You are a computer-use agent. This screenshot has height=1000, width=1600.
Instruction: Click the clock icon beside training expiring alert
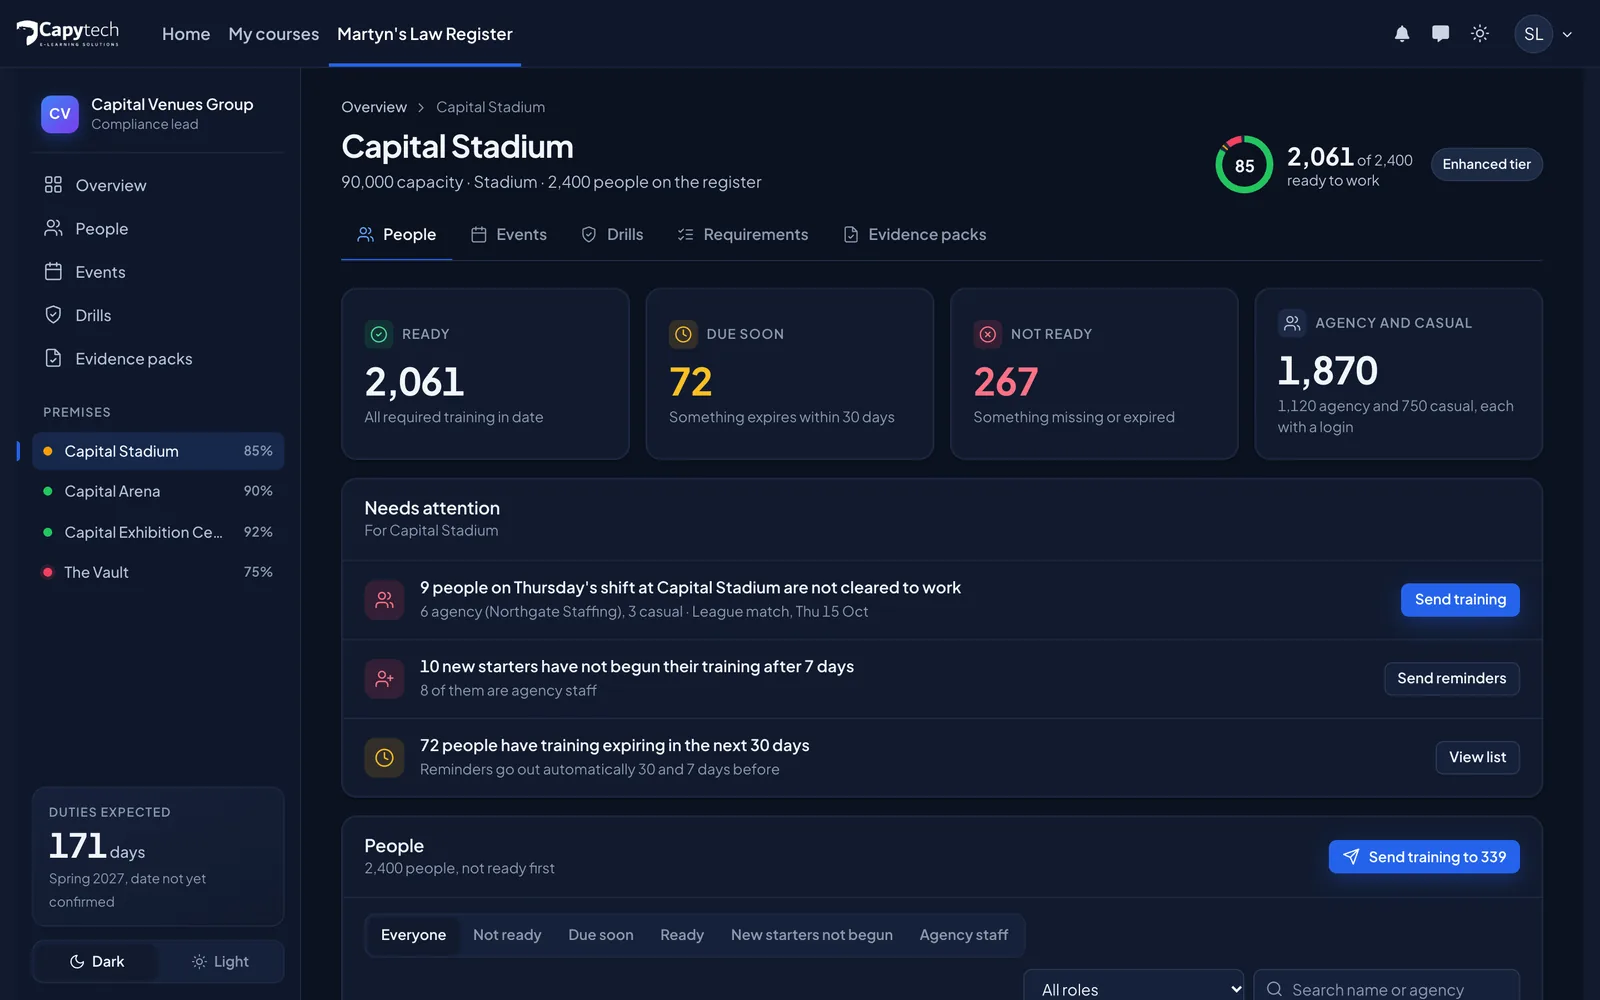384,758
